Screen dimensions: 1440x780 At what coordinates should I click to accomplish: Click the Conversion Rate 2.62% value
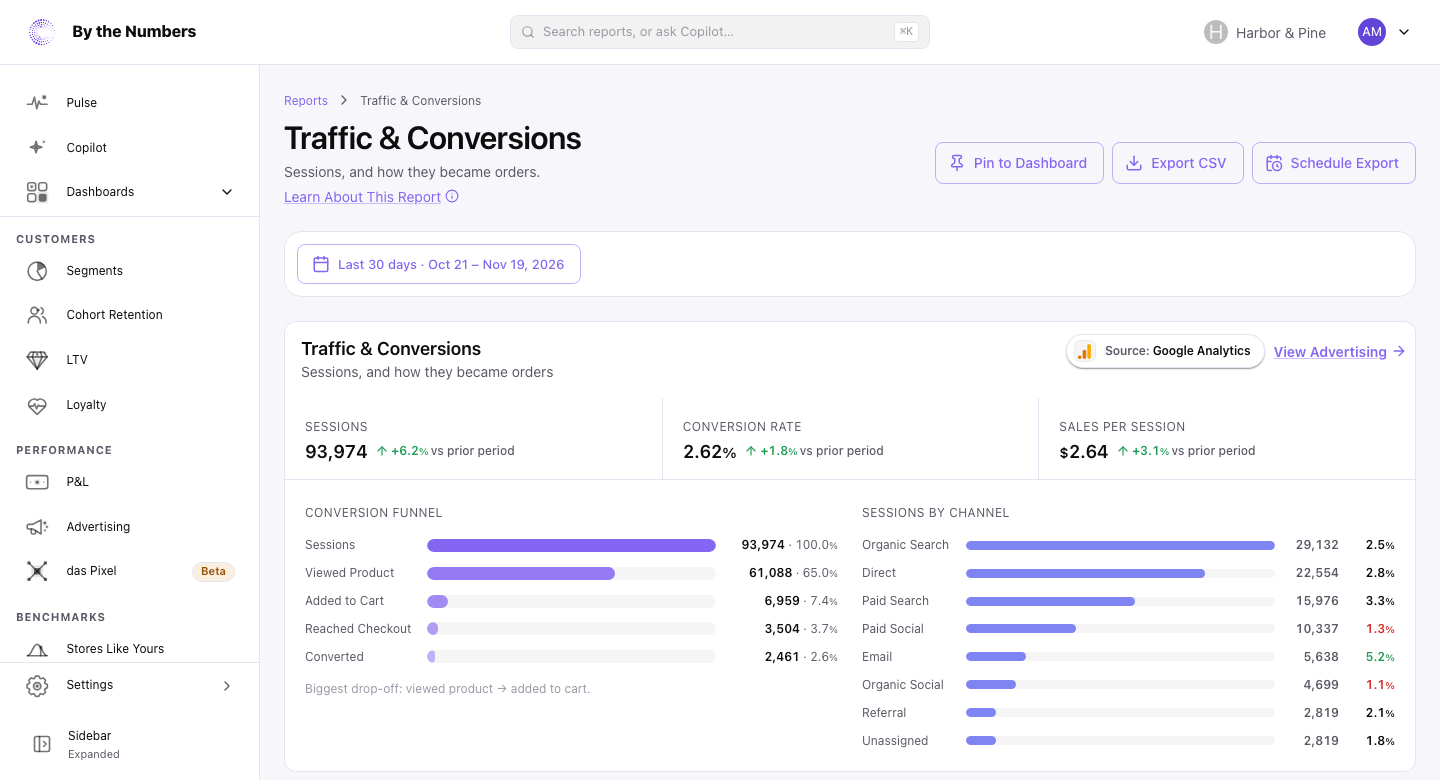click(709, 452)
